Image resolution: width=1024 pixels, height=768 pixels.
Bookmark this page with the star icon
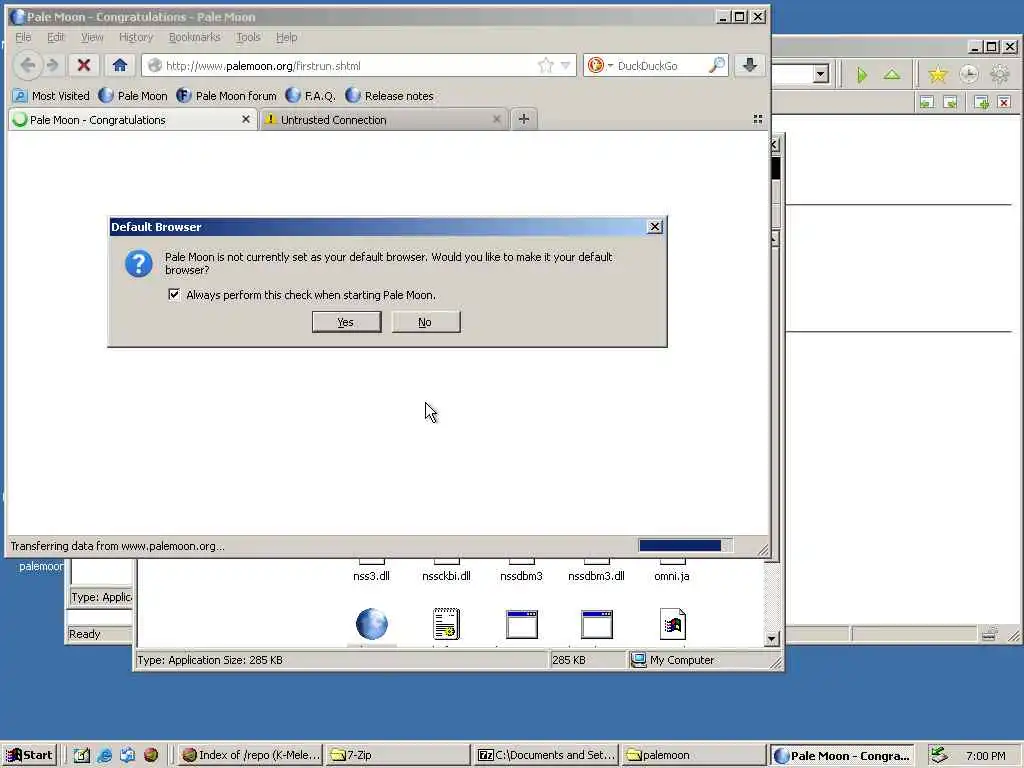click(545, 65)
